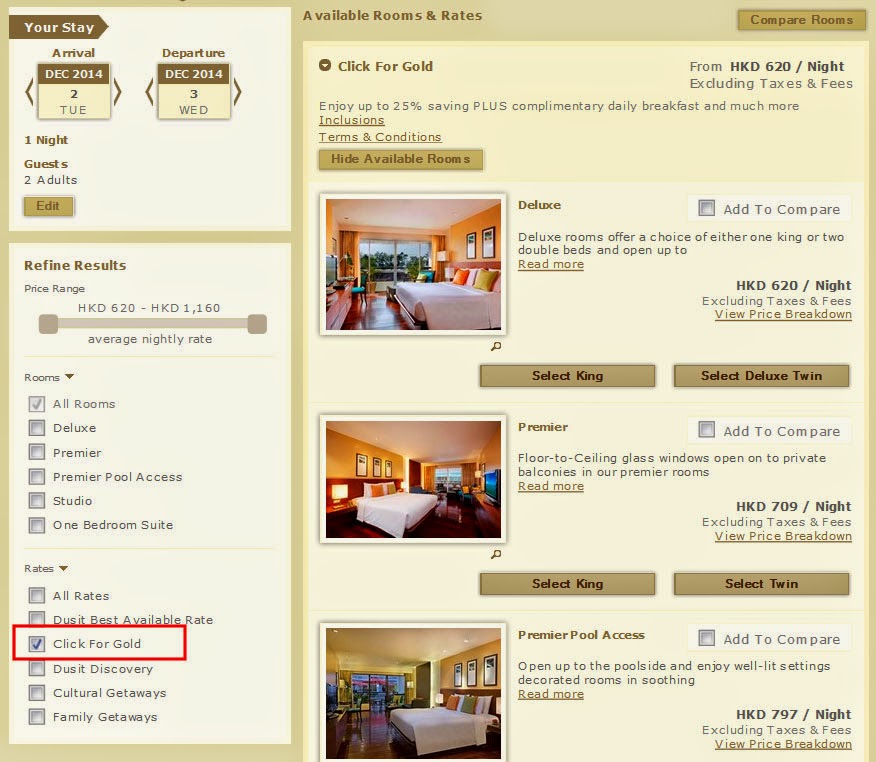The height and width of the screenshot is (762, 876).
Task: Open the Inclusions link
Action: click(351, 120)
